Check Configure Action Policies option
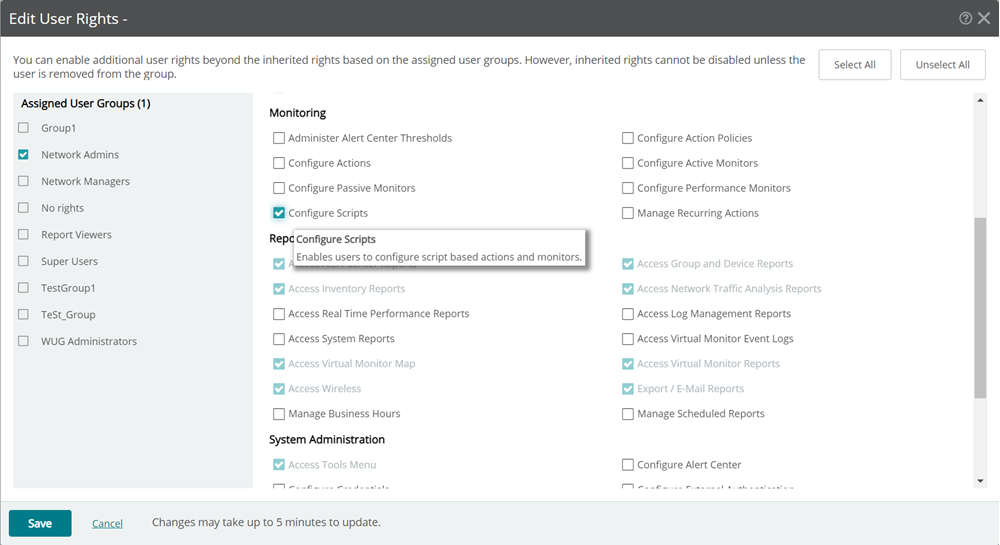This screenshot has height=545, width=1000. coord(628,138)
